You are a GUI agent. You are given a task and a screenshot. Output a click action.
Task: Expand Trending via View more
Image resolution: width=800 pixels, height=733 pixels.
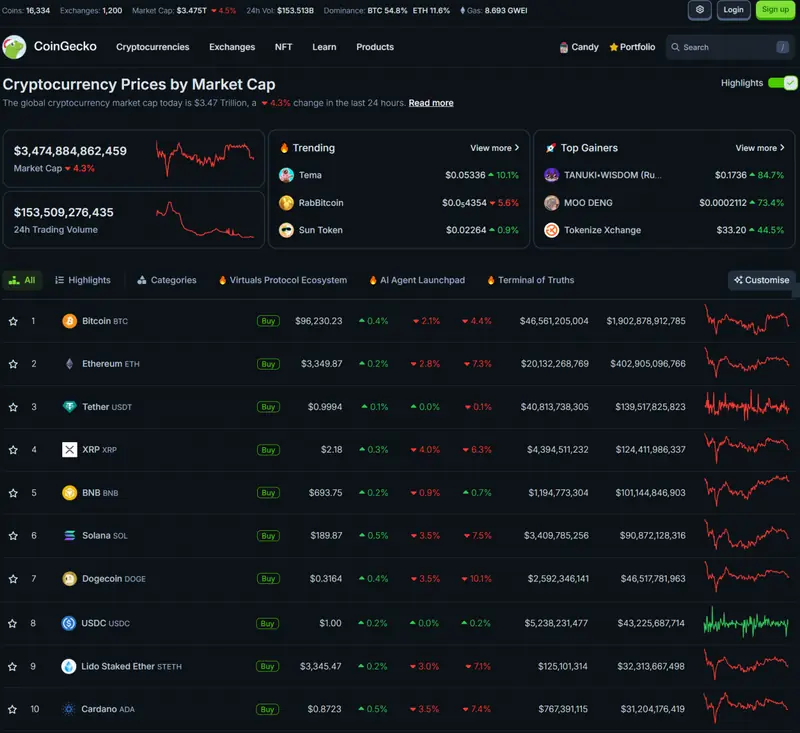tap(494, 148)
